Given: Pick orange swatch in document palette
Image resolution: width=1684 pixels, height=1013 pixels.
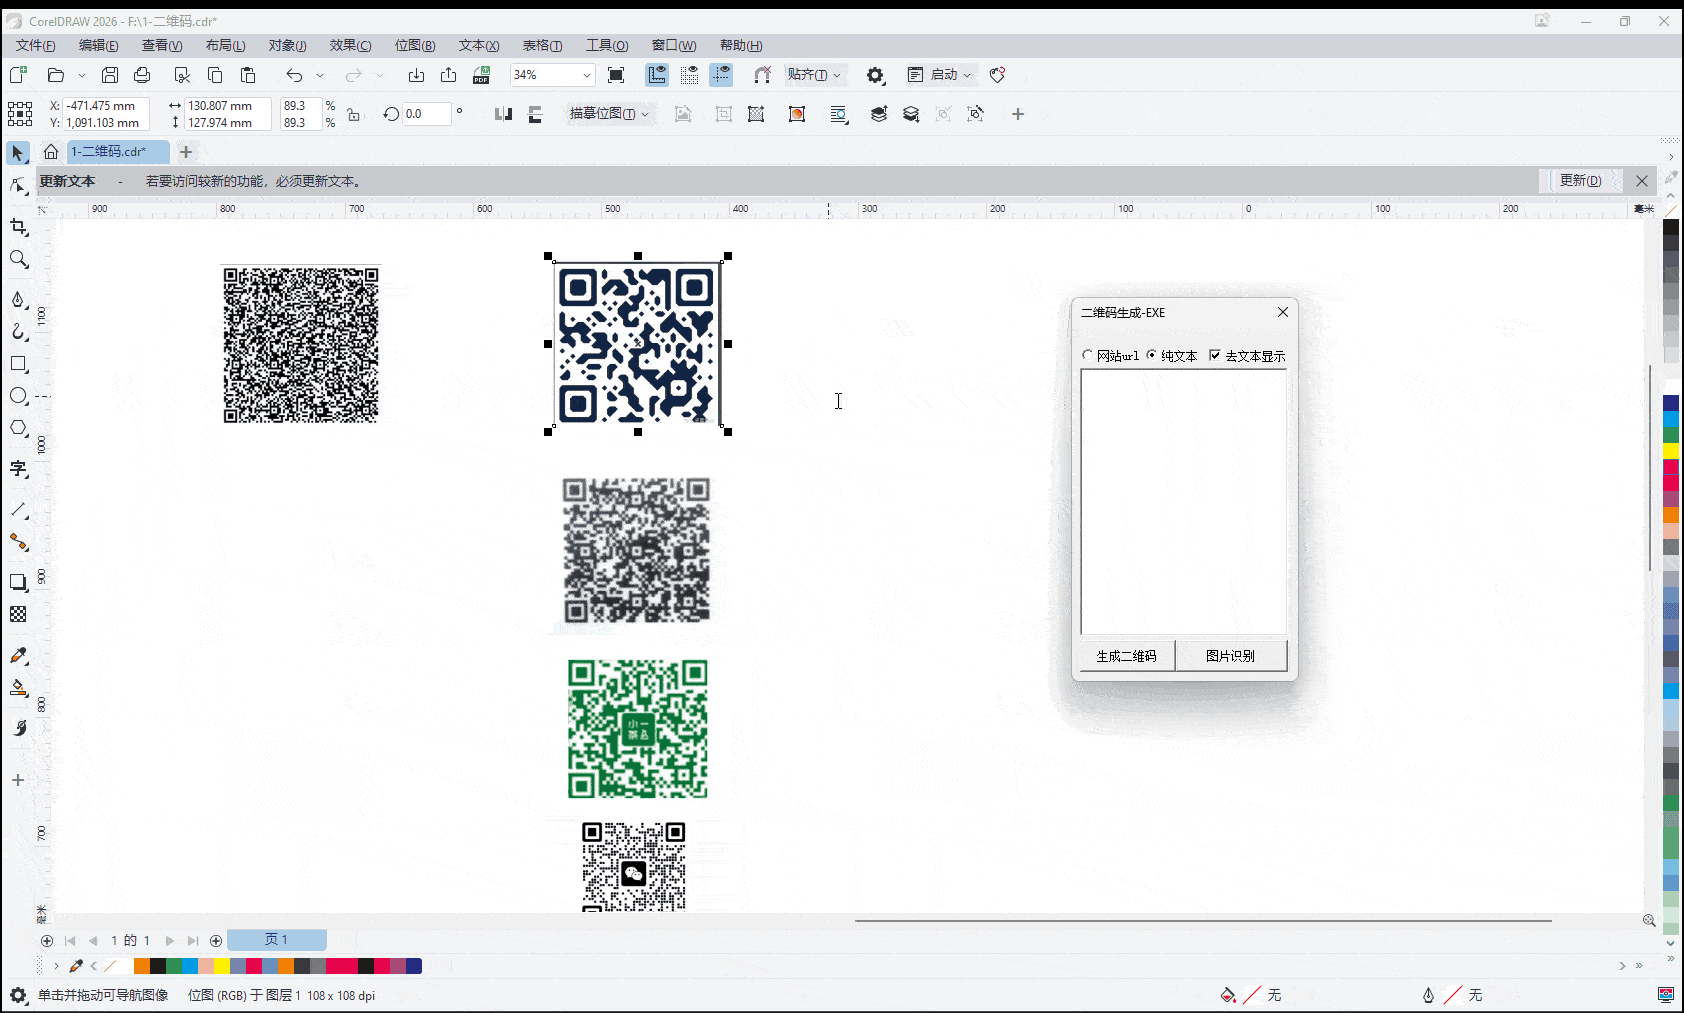Looking at the screenshot, I should pyautogui.click(x=141, y=966).
